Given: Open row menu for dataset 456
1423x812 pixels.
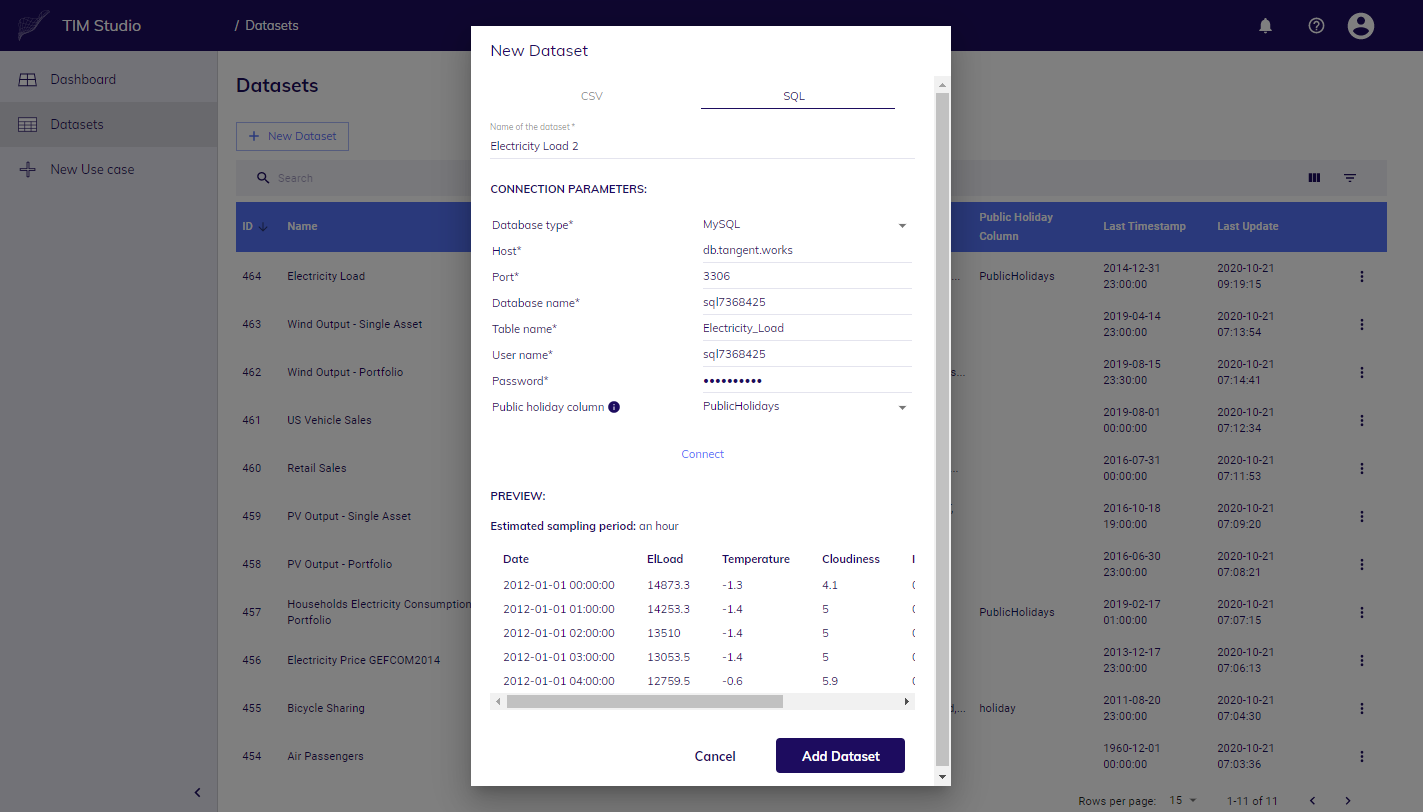Looking at the screenshot, I should pos(1361,661).
